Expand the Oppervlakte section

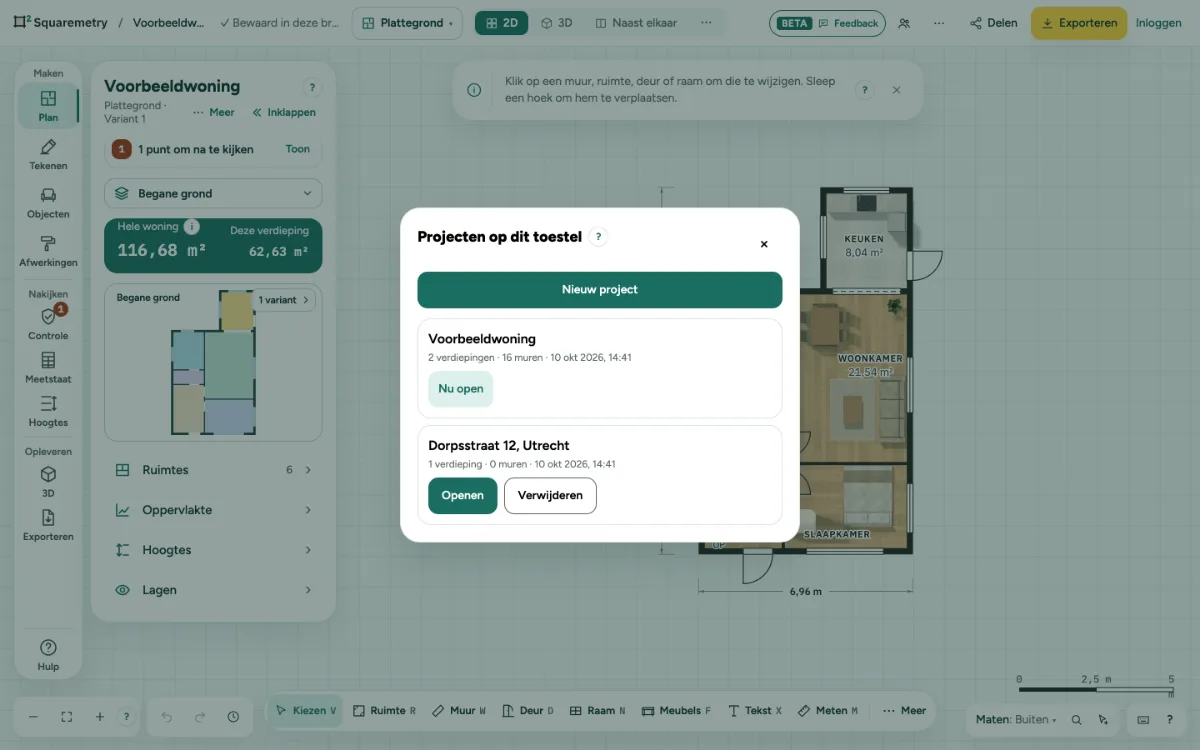click(213, 510)
